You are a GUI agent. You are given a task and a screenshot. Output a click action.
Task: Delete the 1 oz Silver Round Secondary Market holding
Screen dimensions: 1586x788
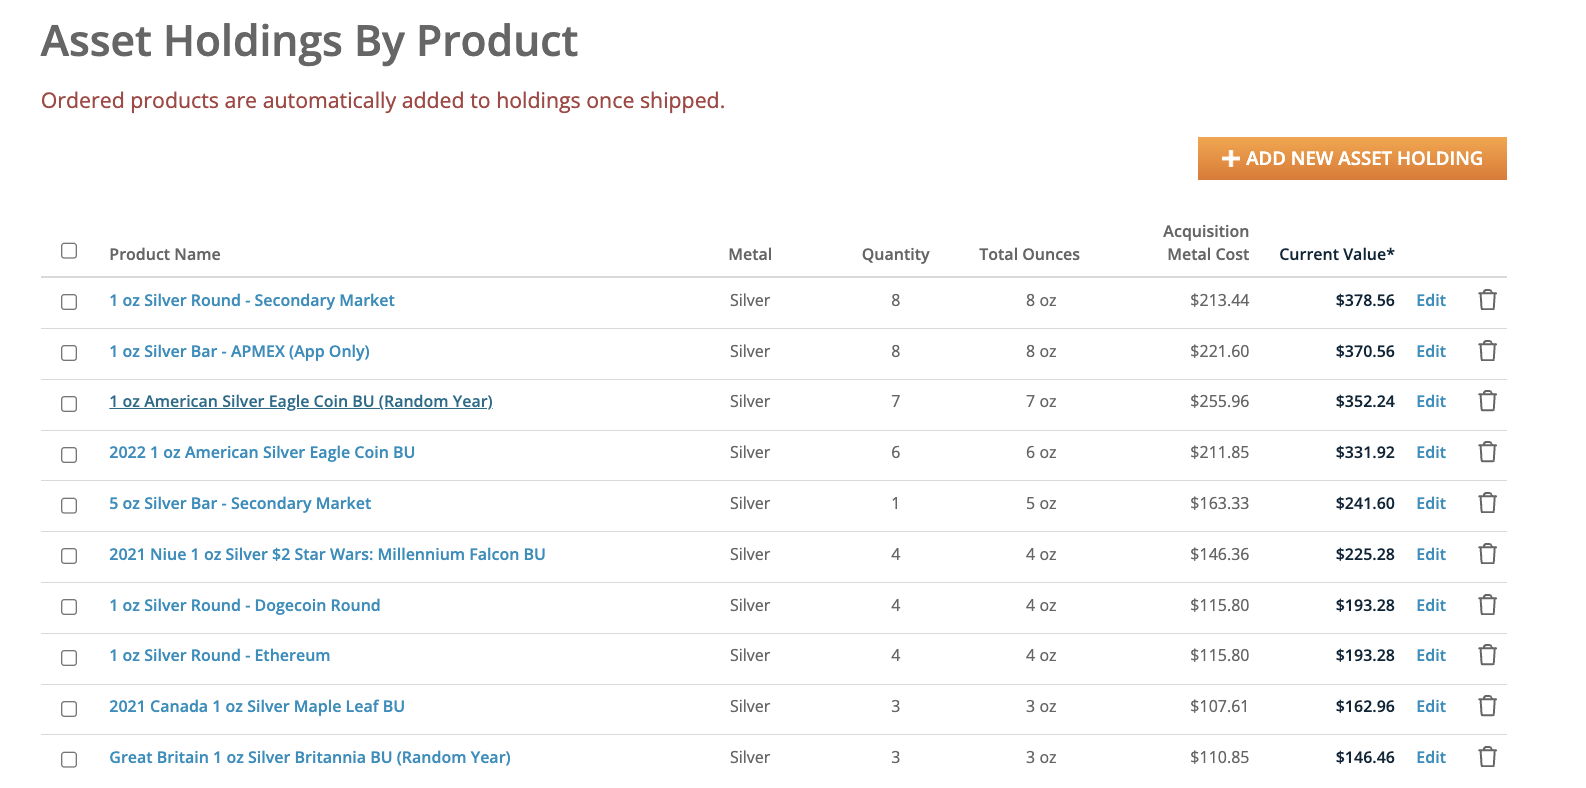pos(1487,300)
